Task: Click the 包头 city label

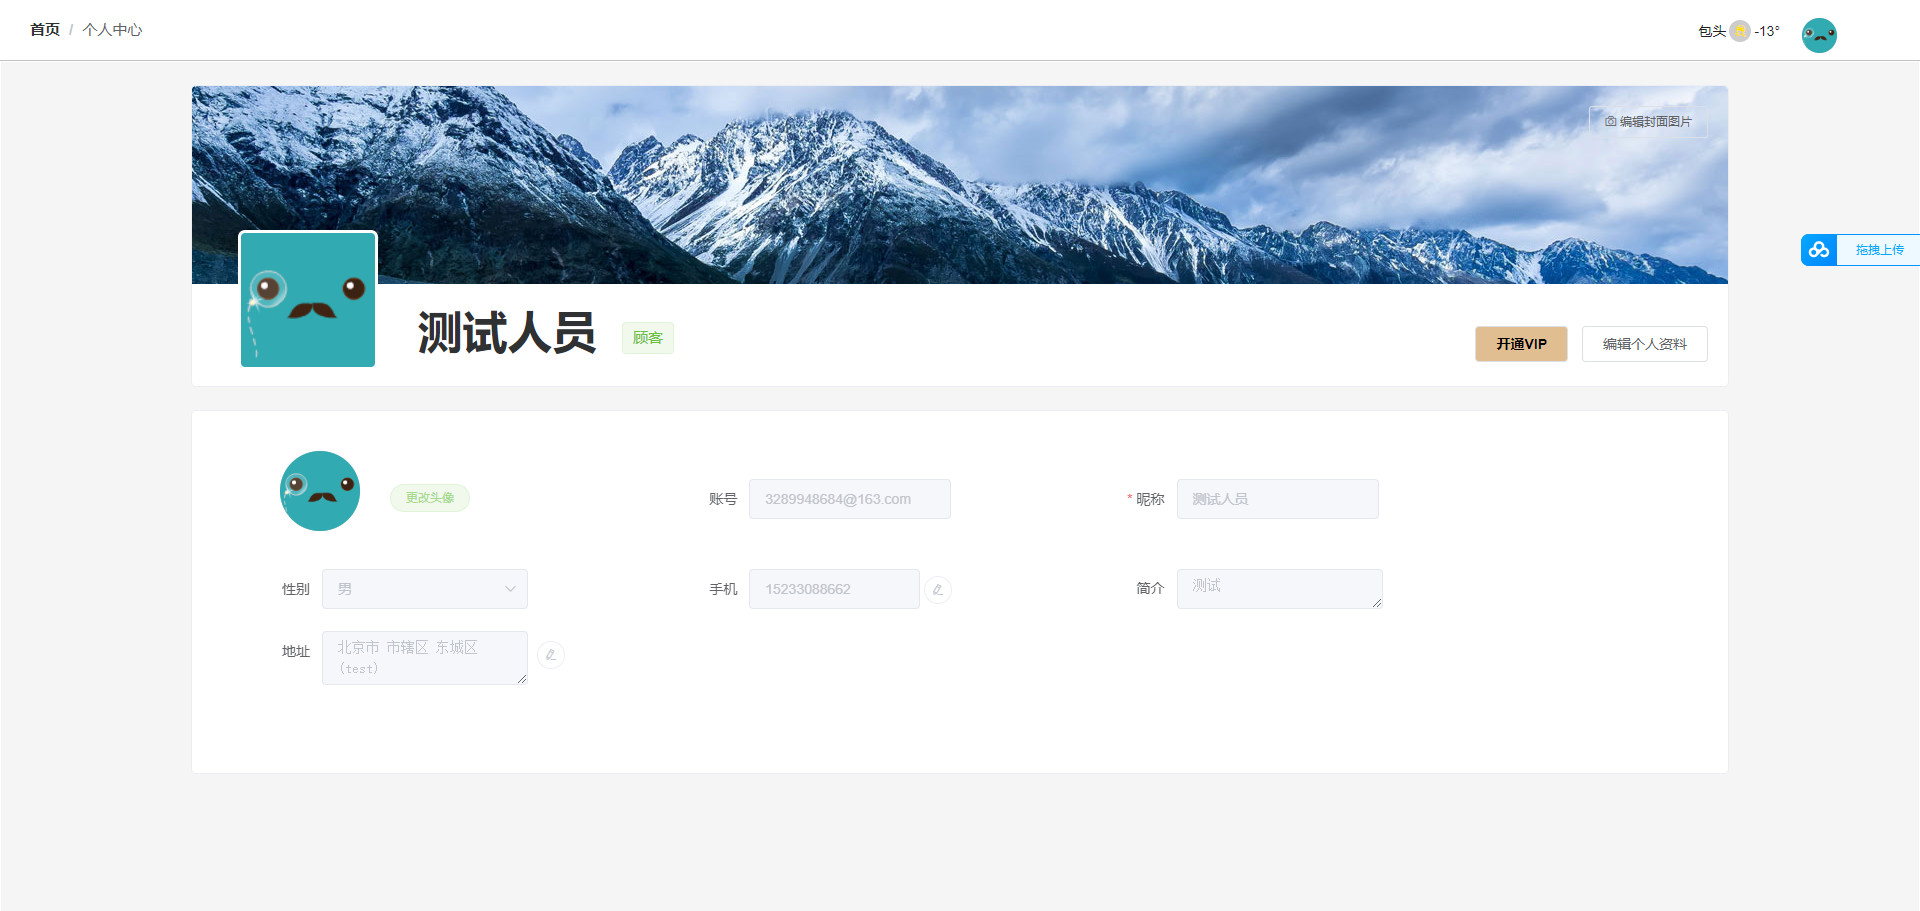Action: (x=1712, y=31)
